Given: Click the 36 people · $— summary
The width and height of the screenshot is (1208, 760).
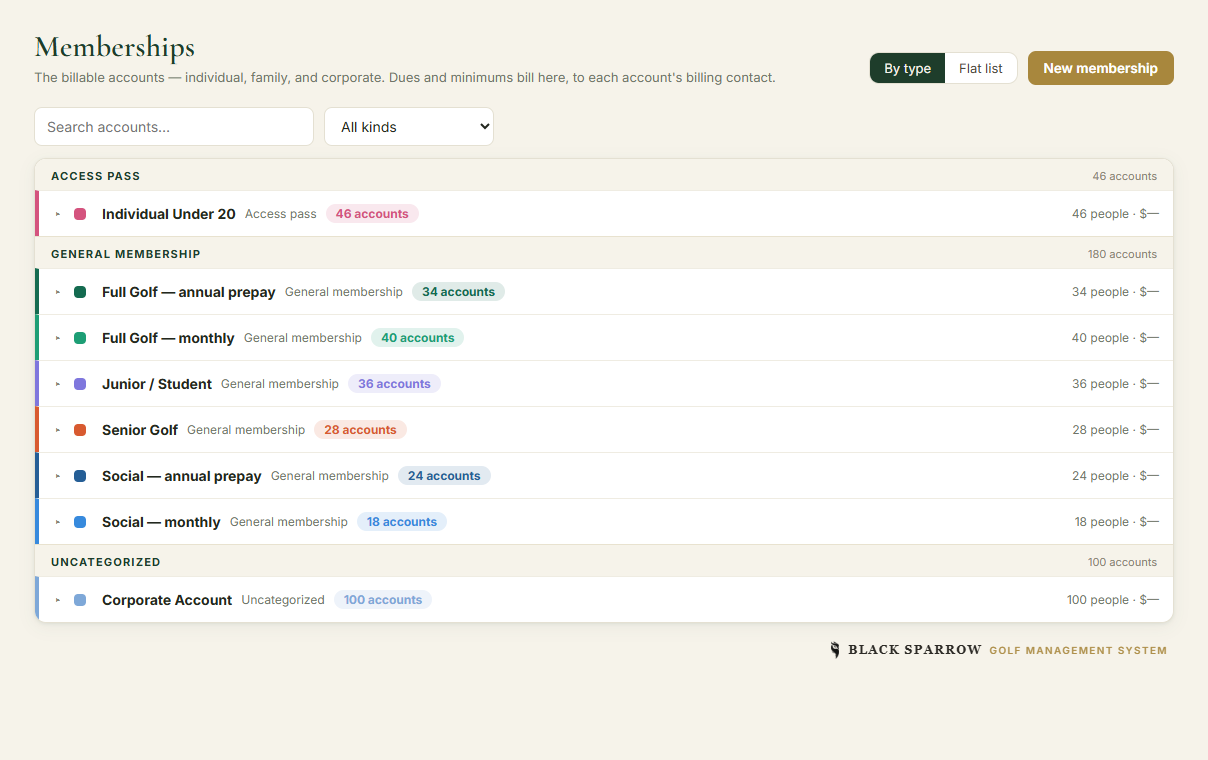Looking at the screenshot, I should (x=1115, y=384).
